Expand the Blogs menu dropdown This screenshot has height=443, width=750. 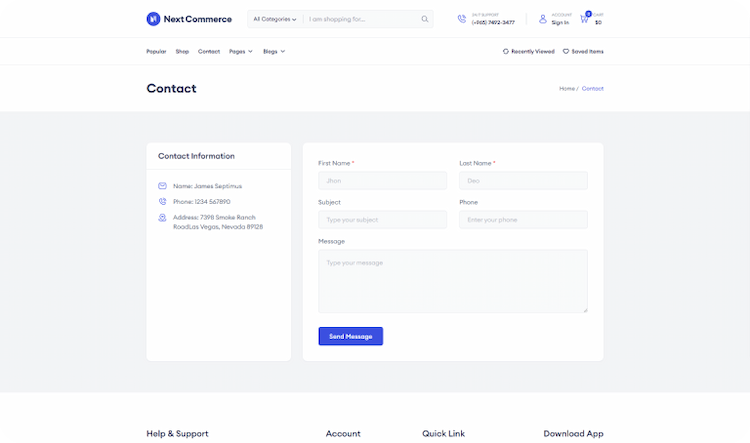[x=274, y=51]
